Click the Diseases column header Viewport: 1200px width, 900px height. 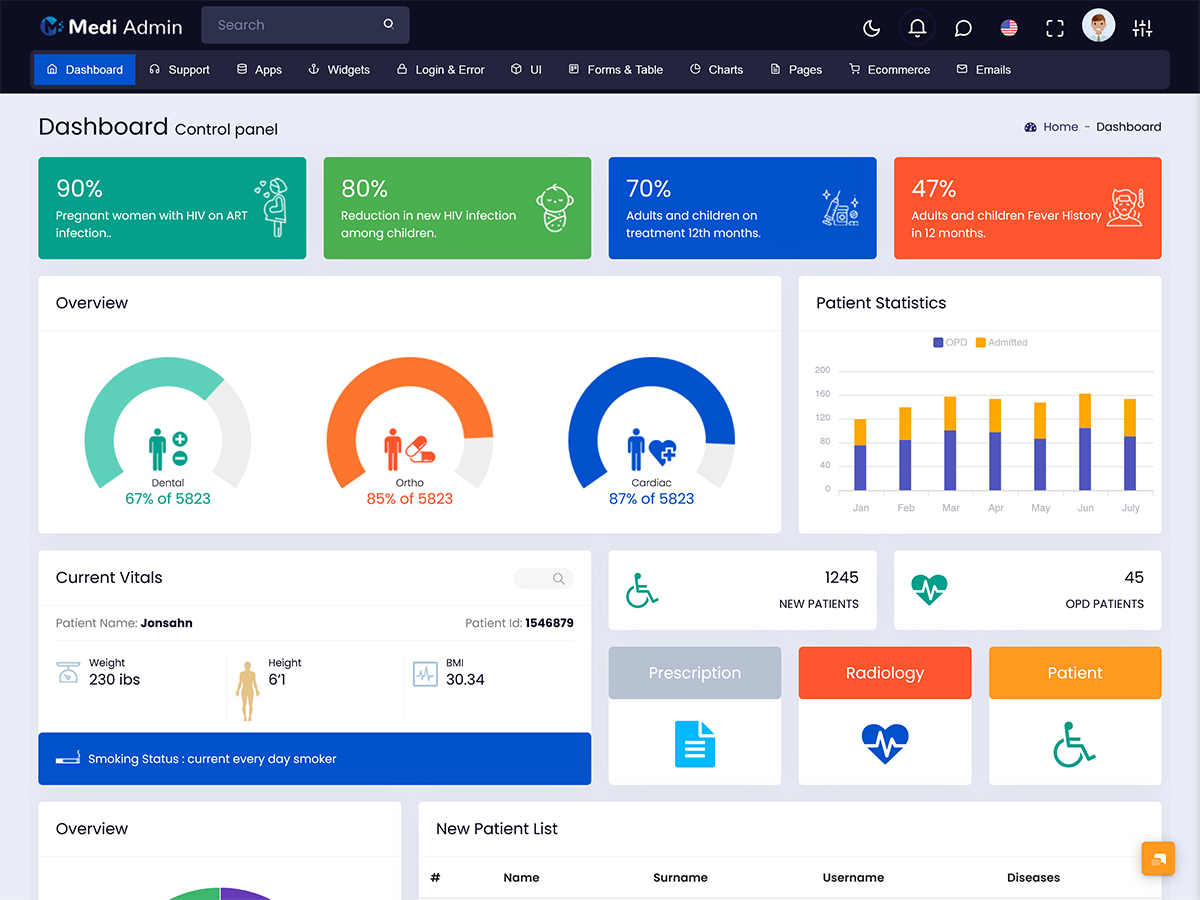pyautogui.click(x=1033, y=878)
